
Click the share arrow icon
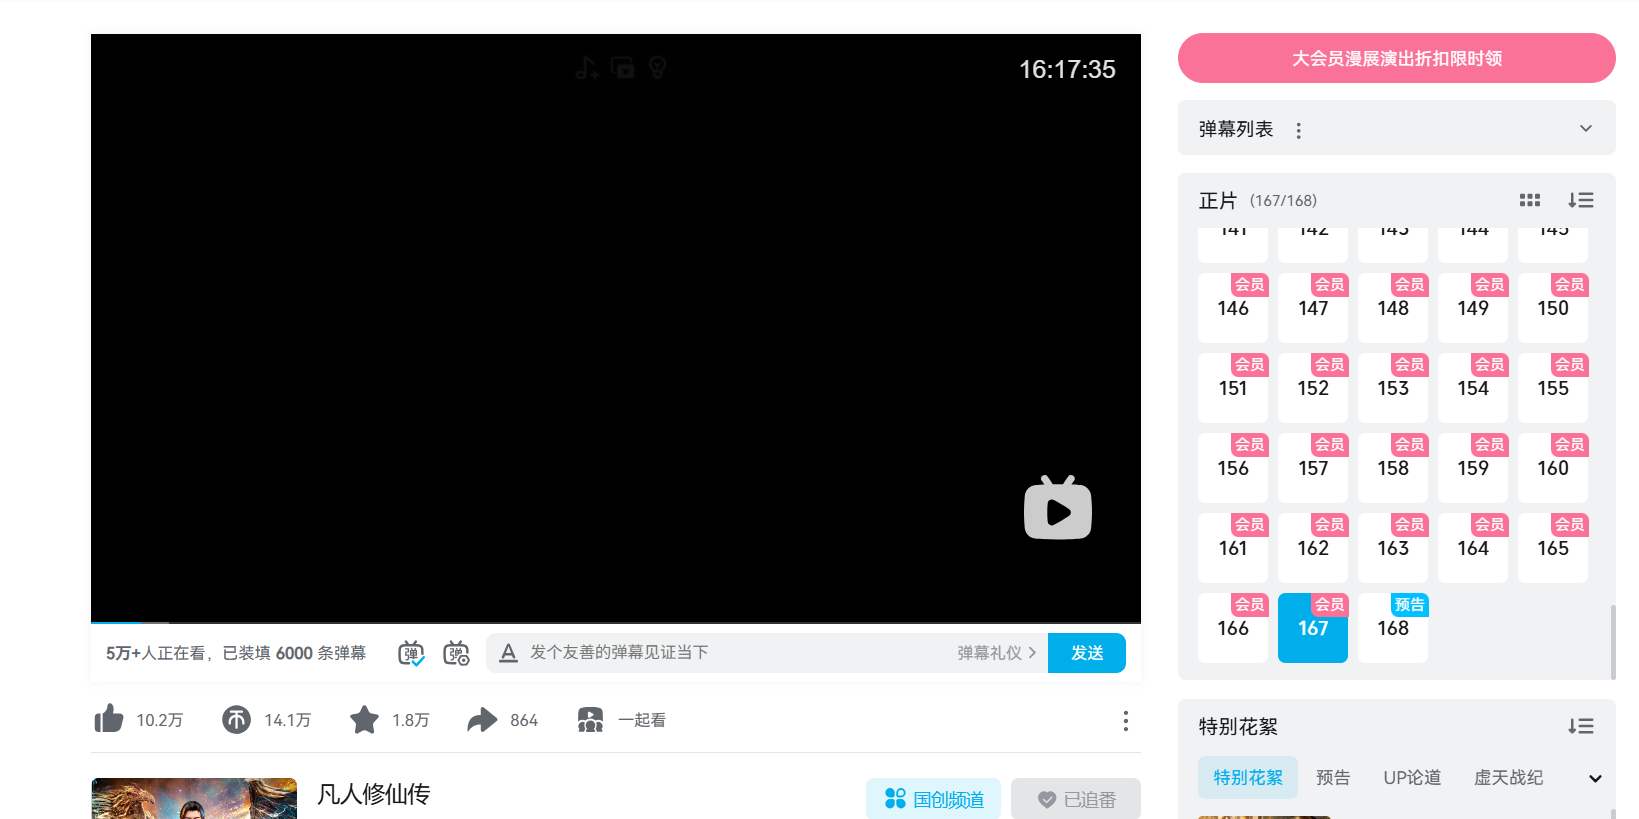click(482, 719)
